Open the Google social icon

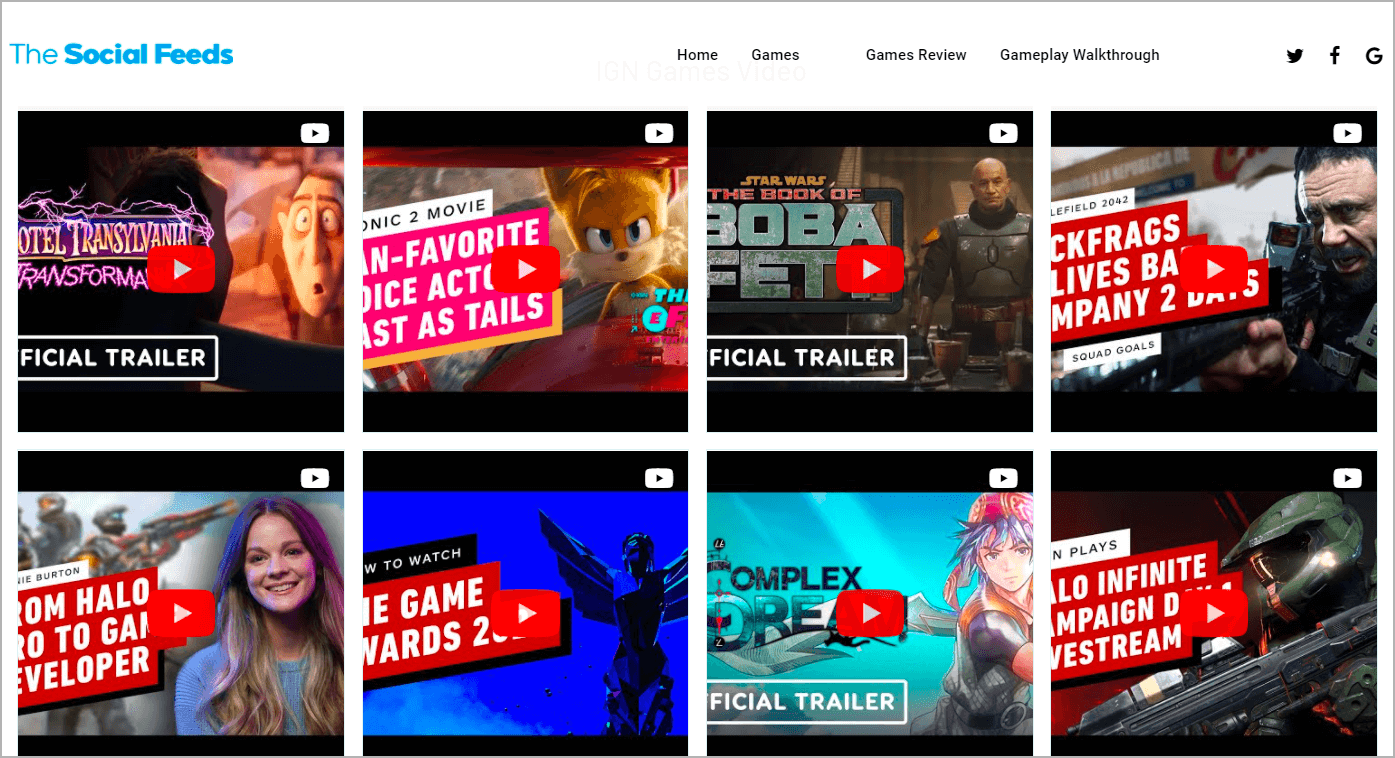1374,56
